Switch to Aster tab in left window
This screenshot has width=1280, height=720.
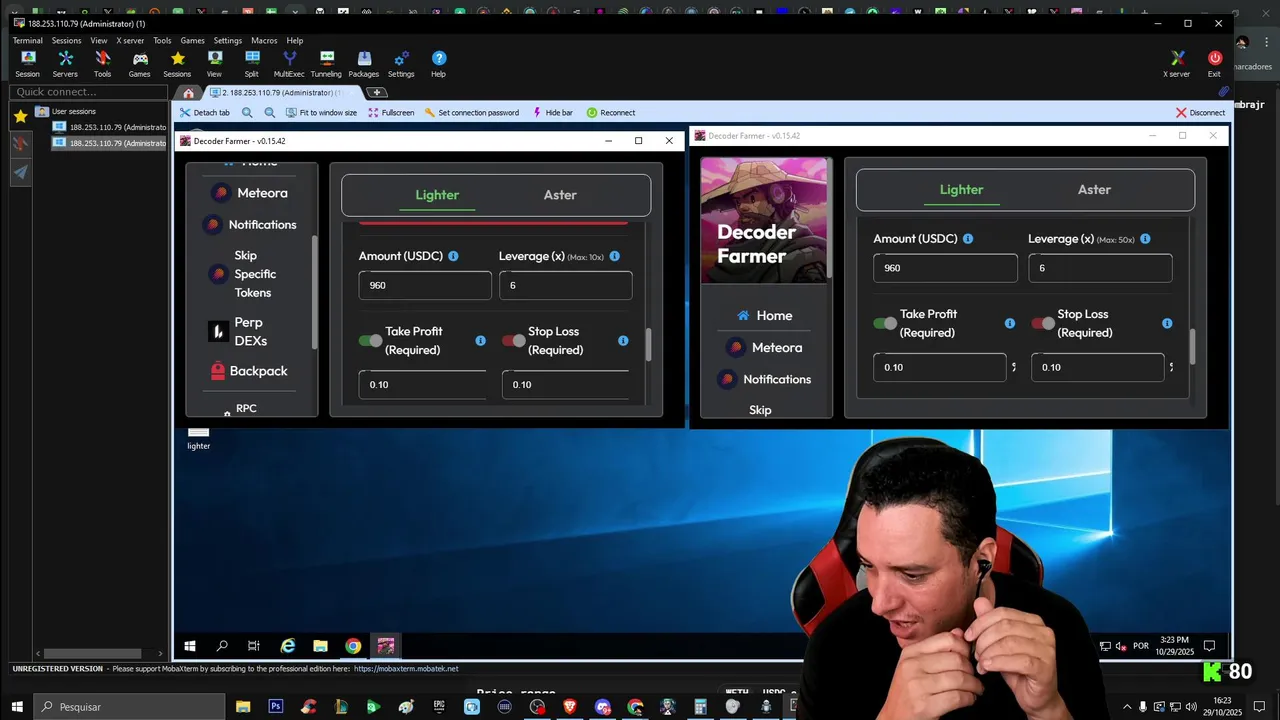coord(560,195)
